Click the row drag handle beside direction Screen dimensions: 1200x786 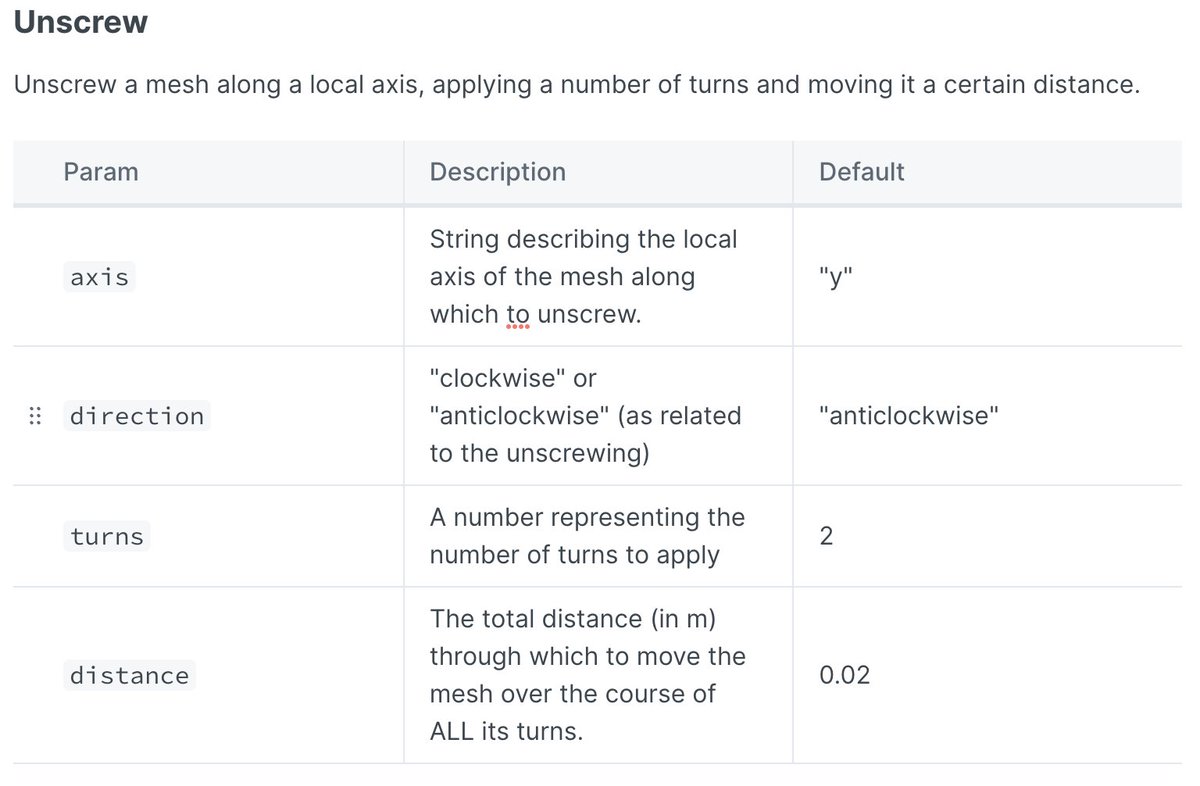(x=34, y=416)
